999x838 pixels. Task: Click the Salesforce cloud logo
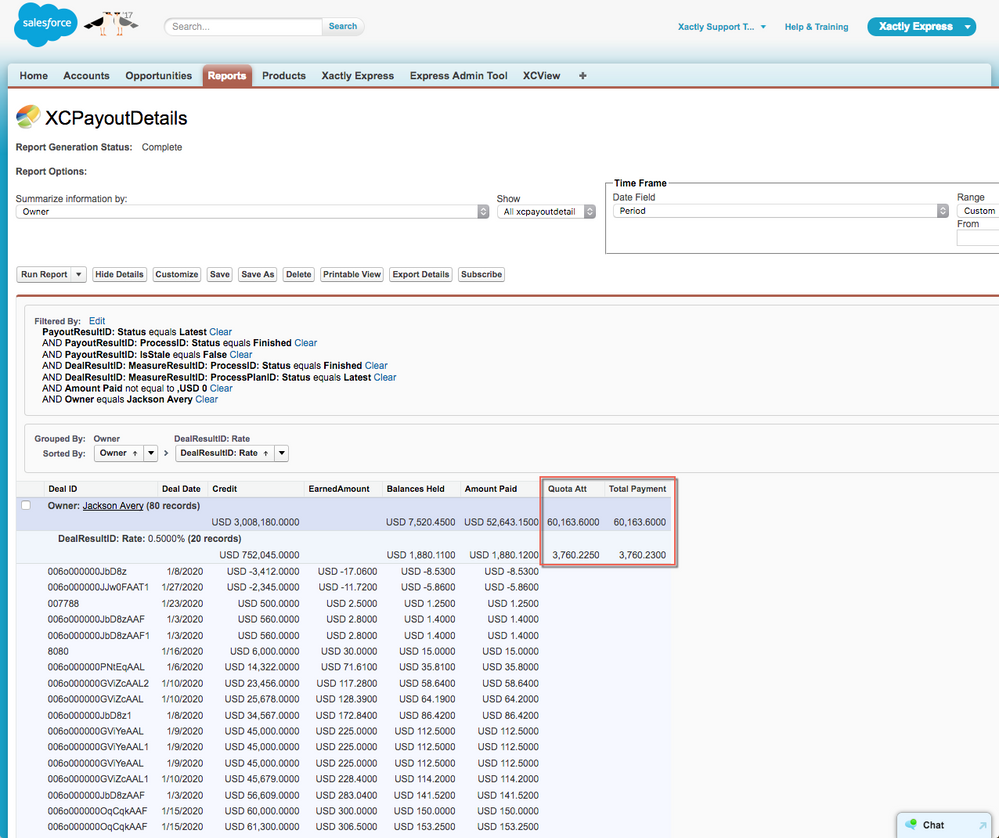(45, 24)
